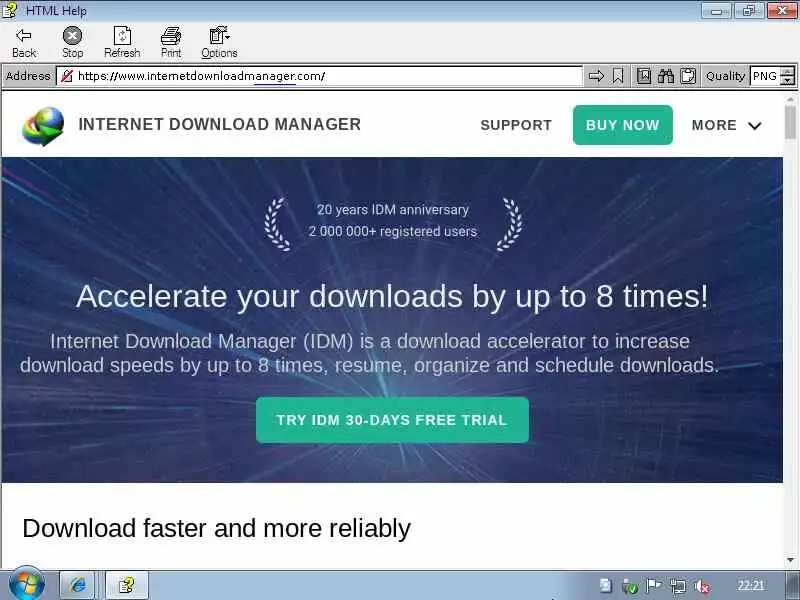
Task: Open the SUPPORT page link
Action: tap(516, 125)
